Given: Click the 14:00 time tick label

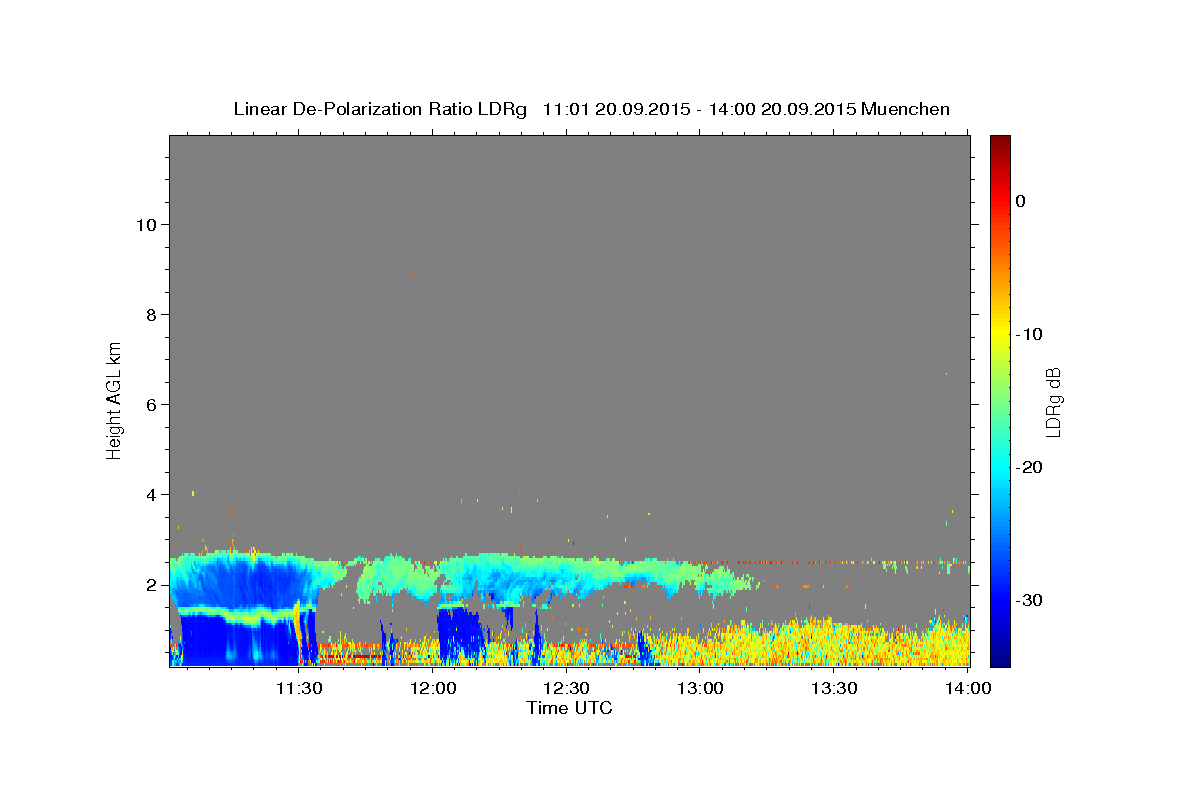Looking at the screenshot, I should (x=968, y=688).
